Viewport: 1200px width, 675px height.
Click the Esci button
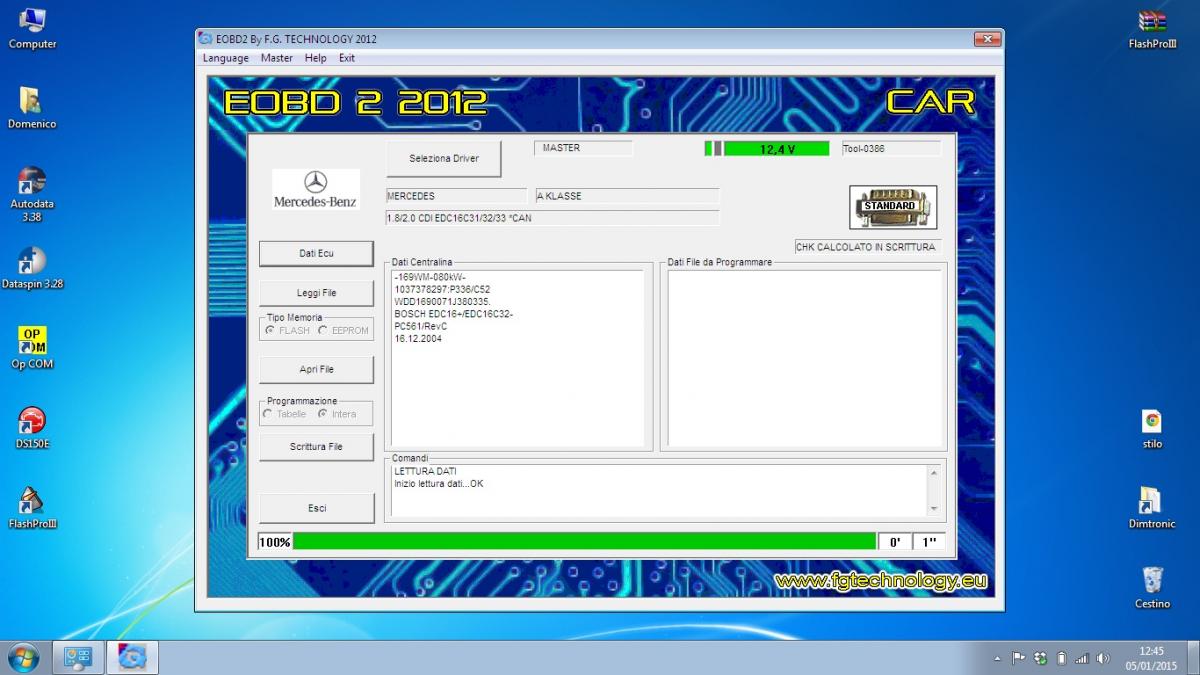316,508
